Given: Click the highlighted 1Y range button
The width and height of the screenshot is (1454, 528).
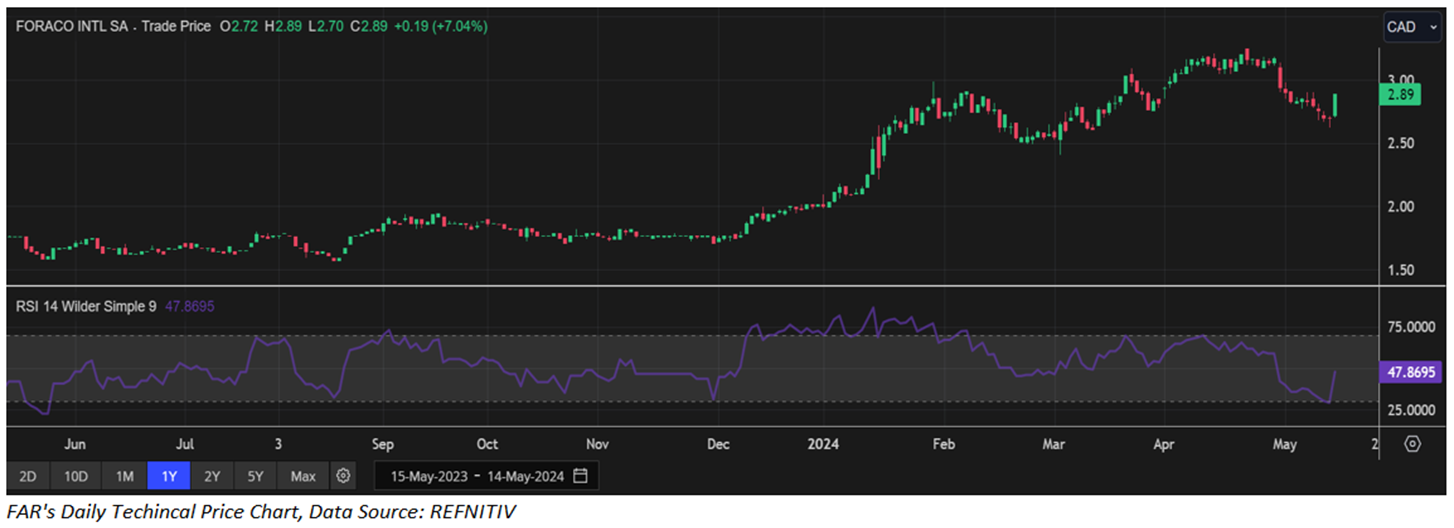Looking at the screenshot, I should click(x=169, y=475).
